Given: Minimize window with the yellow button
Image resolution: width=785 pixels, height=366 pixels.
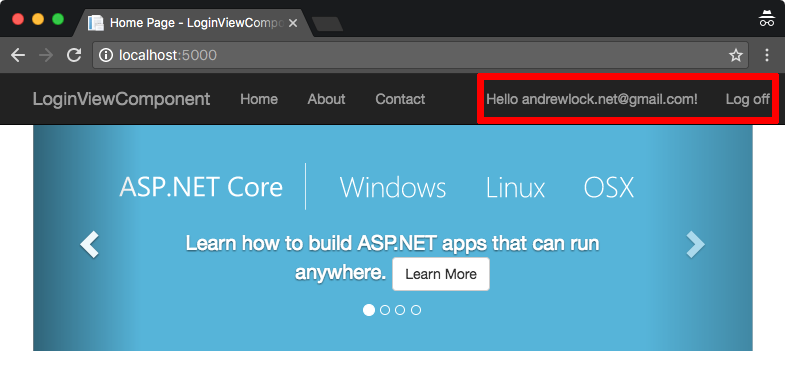Looking at the screenshot, I should point(38,19).
